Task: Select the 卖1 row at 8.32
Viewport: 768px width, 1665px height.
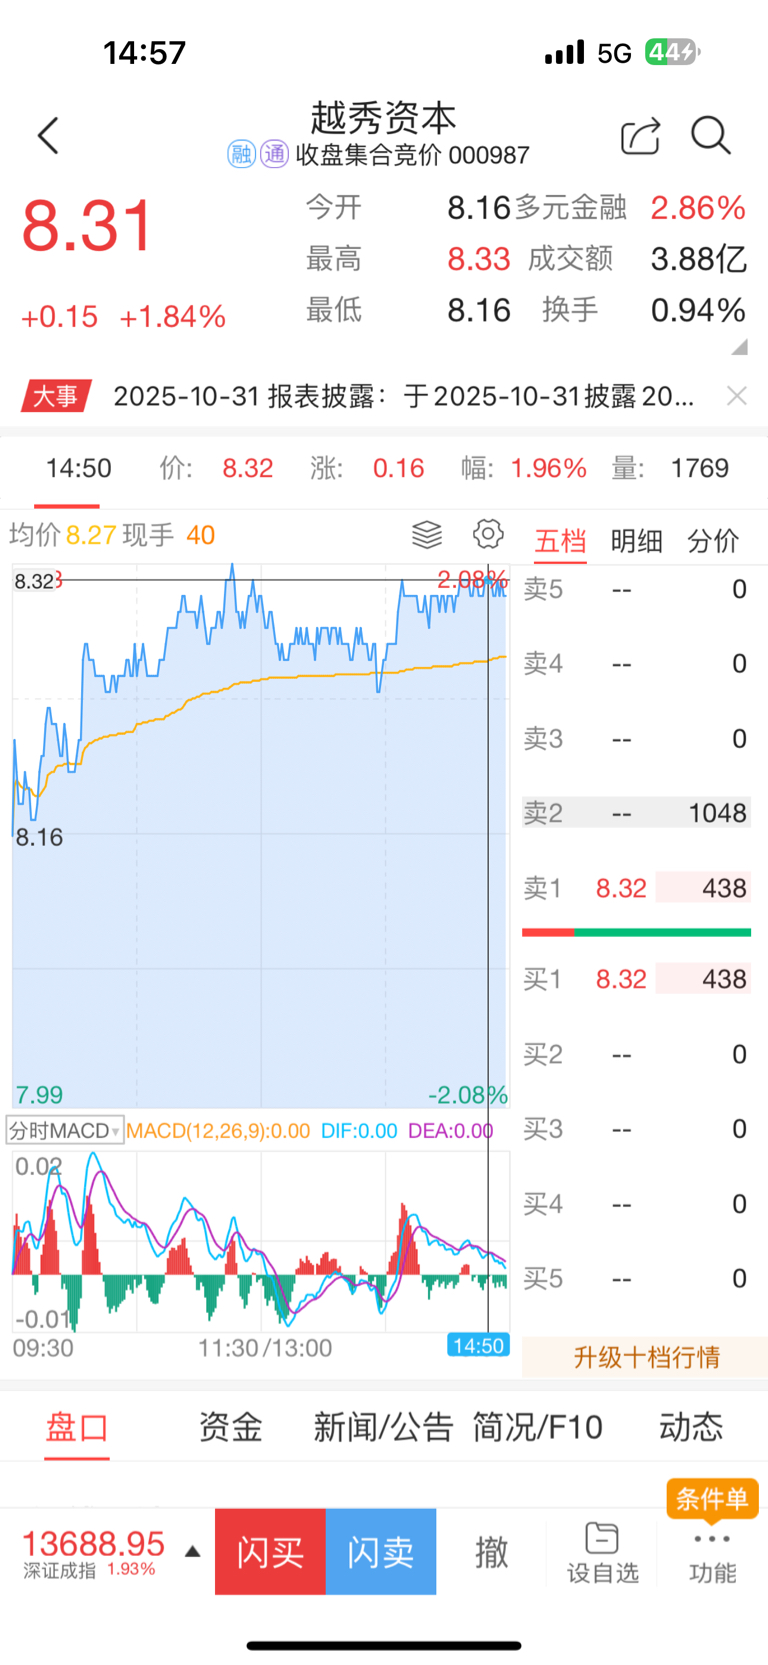Action: pos(636,888)
